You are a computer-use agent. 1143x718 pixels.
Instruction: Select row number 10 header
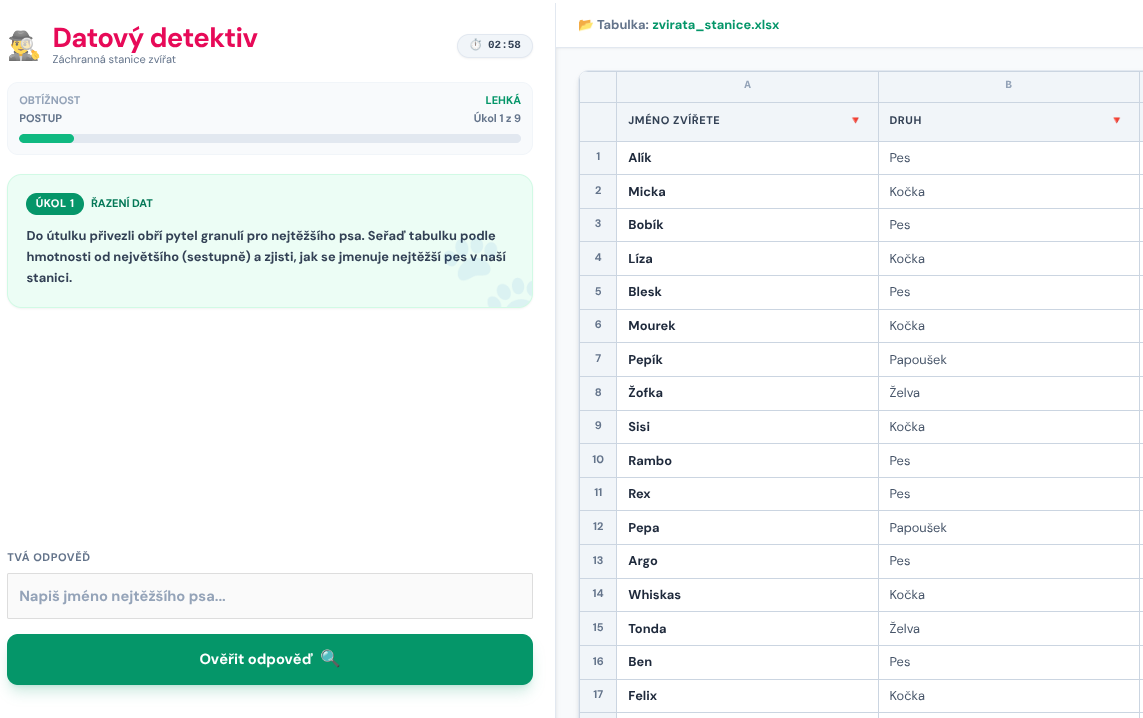[598, 460]
